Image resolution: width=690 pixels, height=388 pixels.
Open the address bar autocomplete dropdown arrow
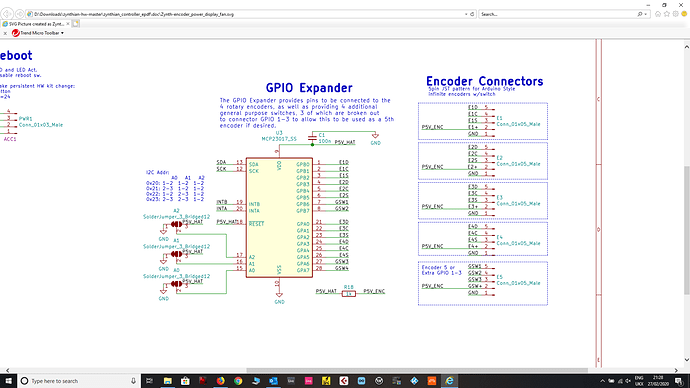point(466,14)
